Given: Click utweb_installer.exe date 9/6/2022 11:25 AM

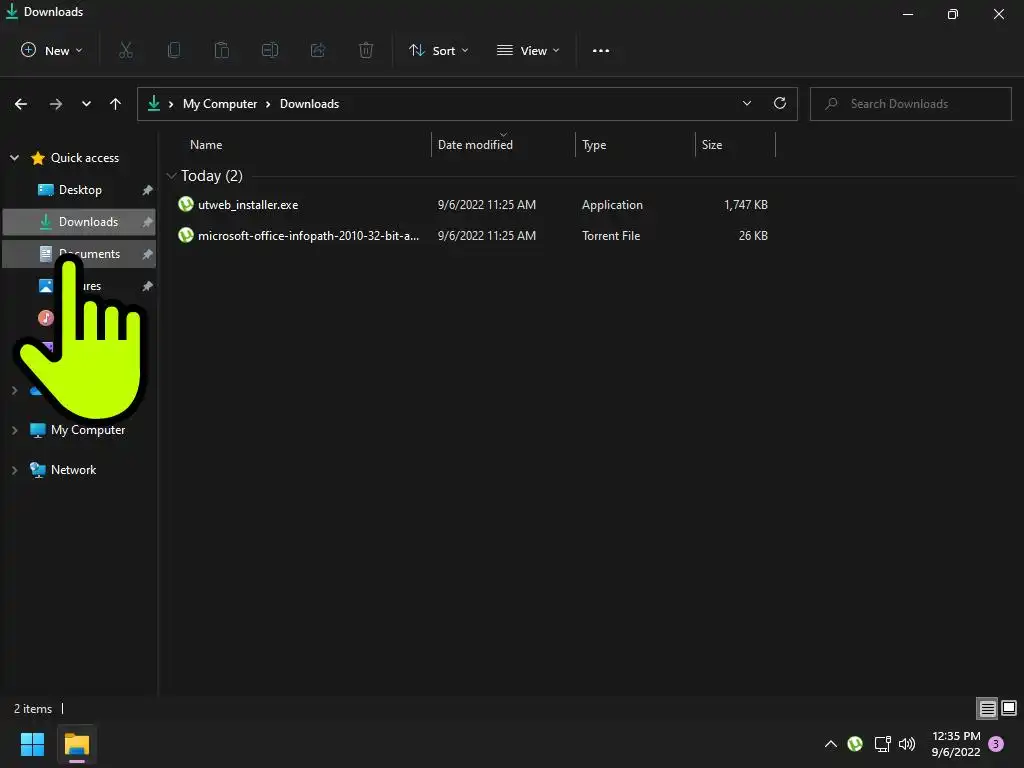Looking at the screenshot, I should pos(487,204).
